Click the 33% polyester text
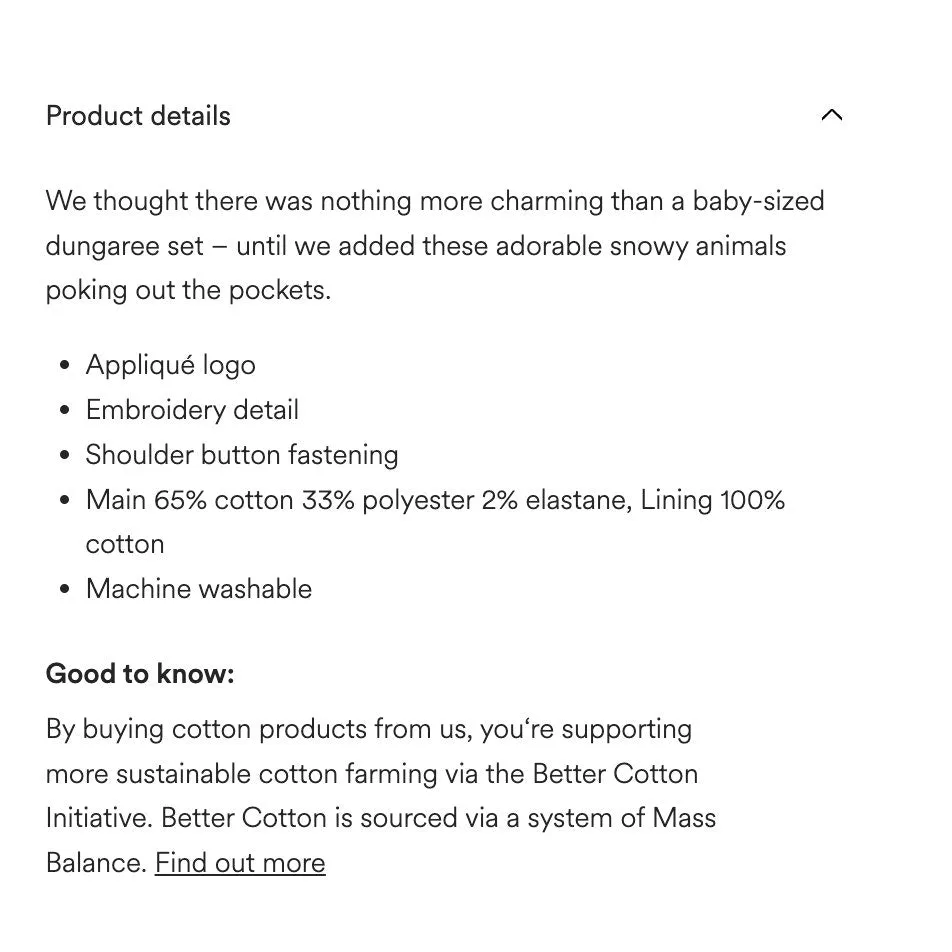Image resolution: width=952 pixels, height=952 pixels. 386,500
